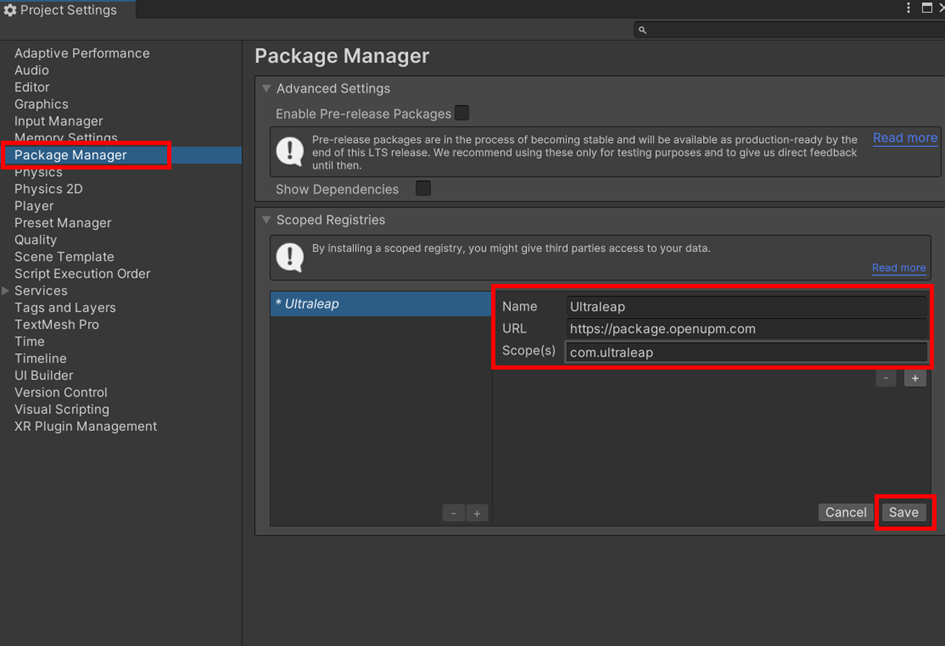This screenshot has height=646, width=945.
Task: Open Read more link for scoped registries
Action: pyautogui.click(x=899, y=268)
